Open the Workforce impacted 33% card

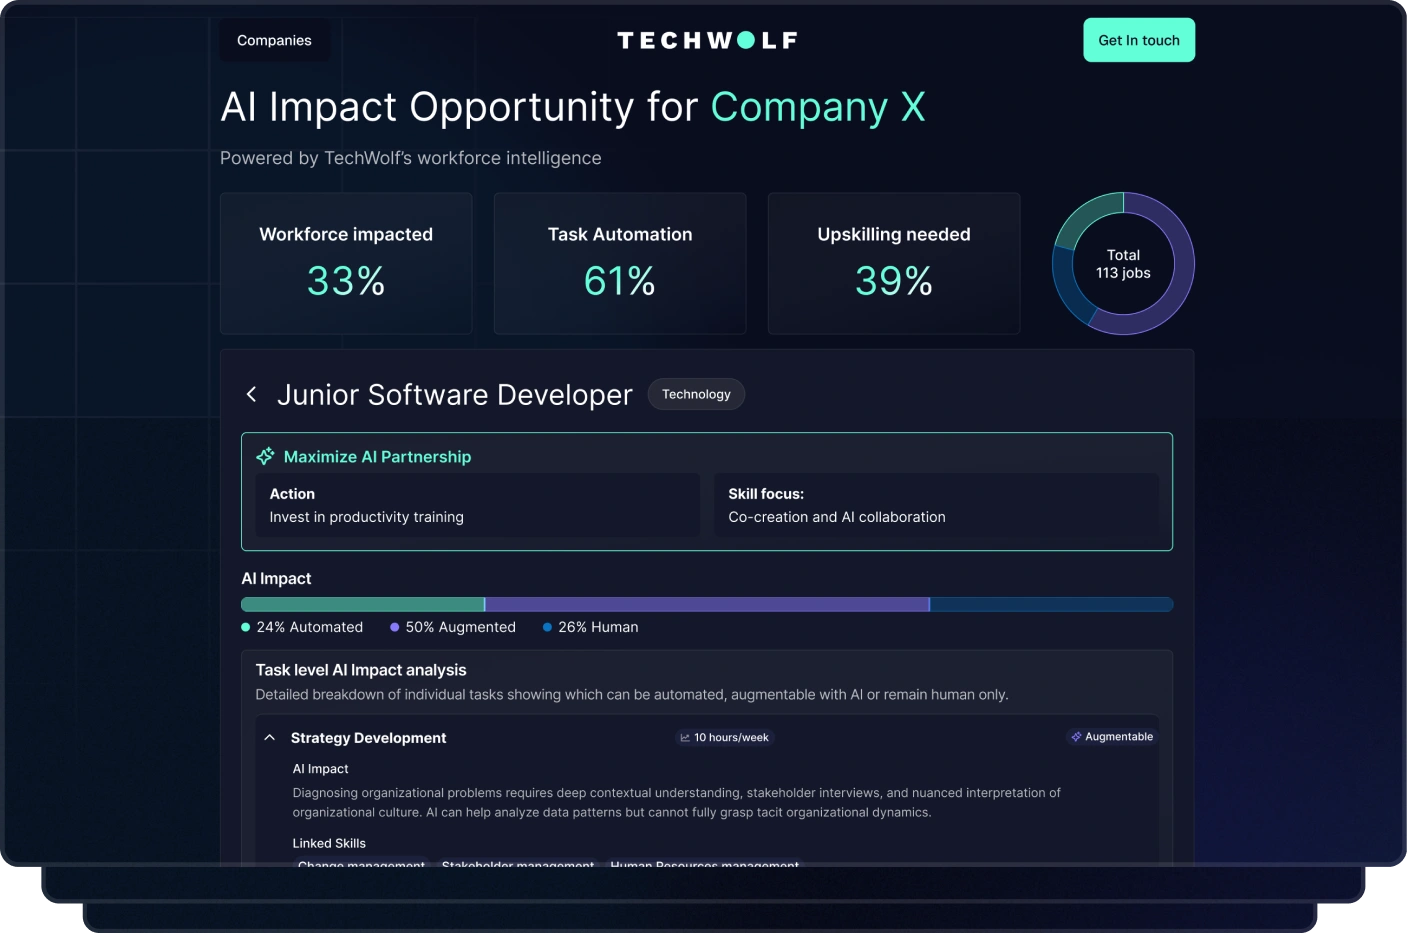click(x=346, y=263)
